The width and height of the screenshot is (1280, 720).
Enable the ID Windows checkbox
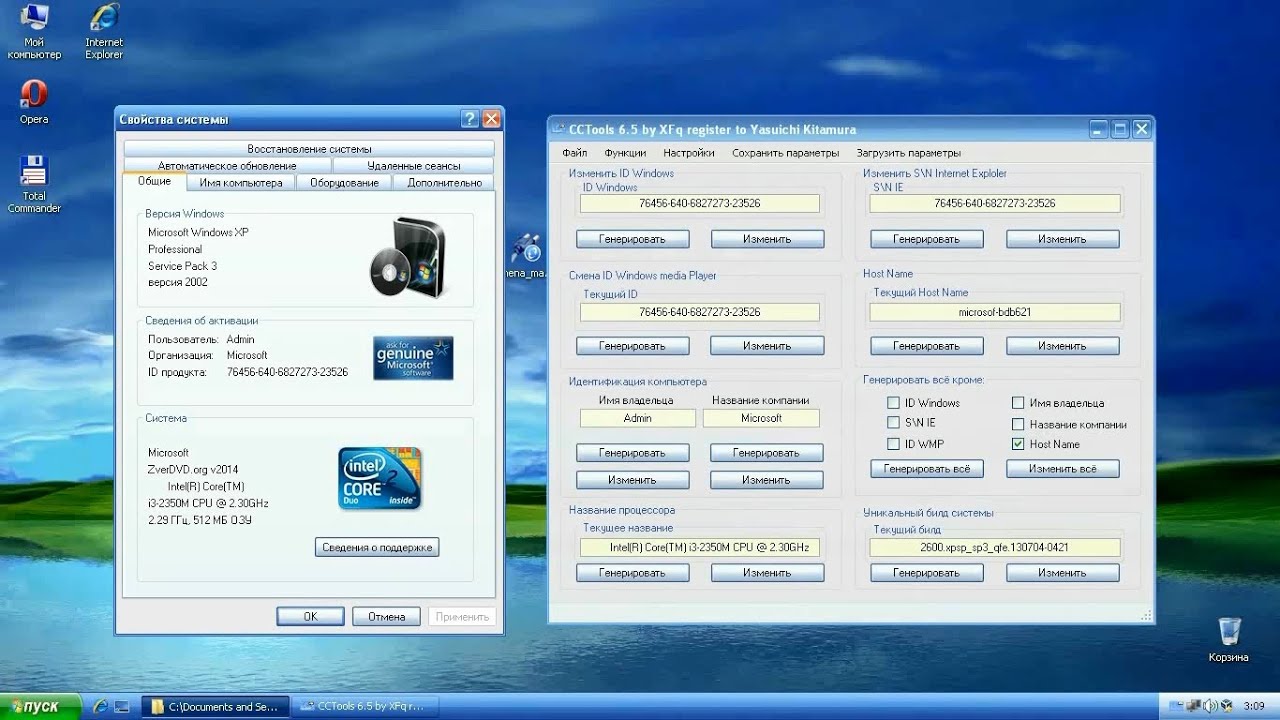pyautogui.click(x=893, y=403)
